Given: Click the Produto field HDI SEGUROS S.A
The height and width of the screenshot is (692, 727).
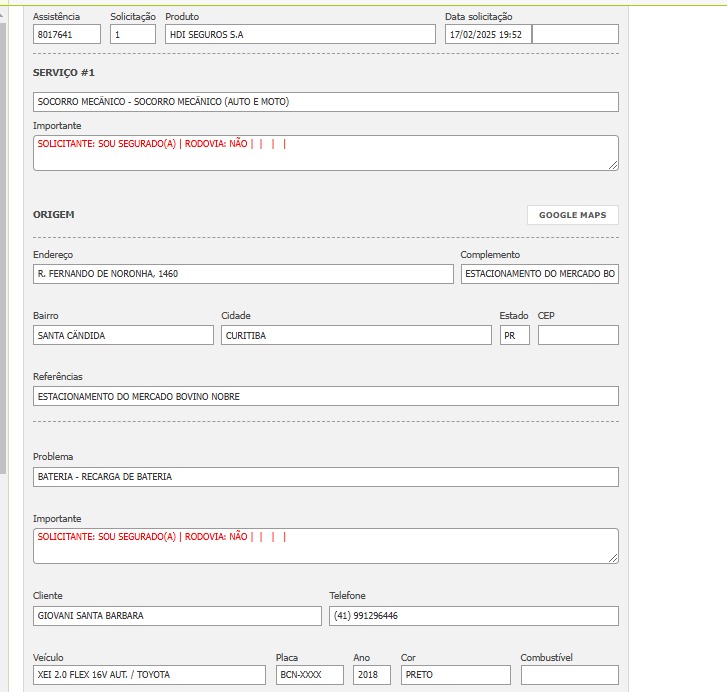Looking at the screenshot, I should pyautogui.click(x=300, y=34).
